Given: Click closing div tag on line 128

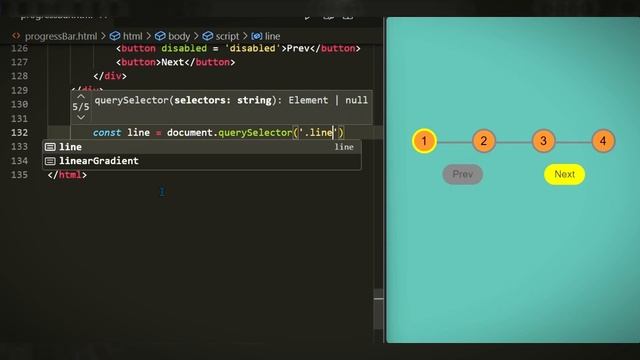Looking at the screenshot, I should click(x=110, y=76).
